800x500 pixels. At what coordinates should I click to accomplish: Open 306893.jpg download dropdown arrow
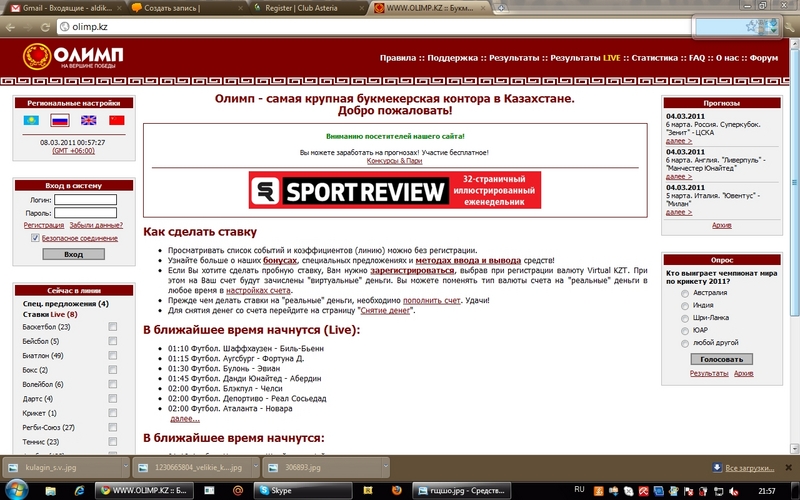(386, 467)
